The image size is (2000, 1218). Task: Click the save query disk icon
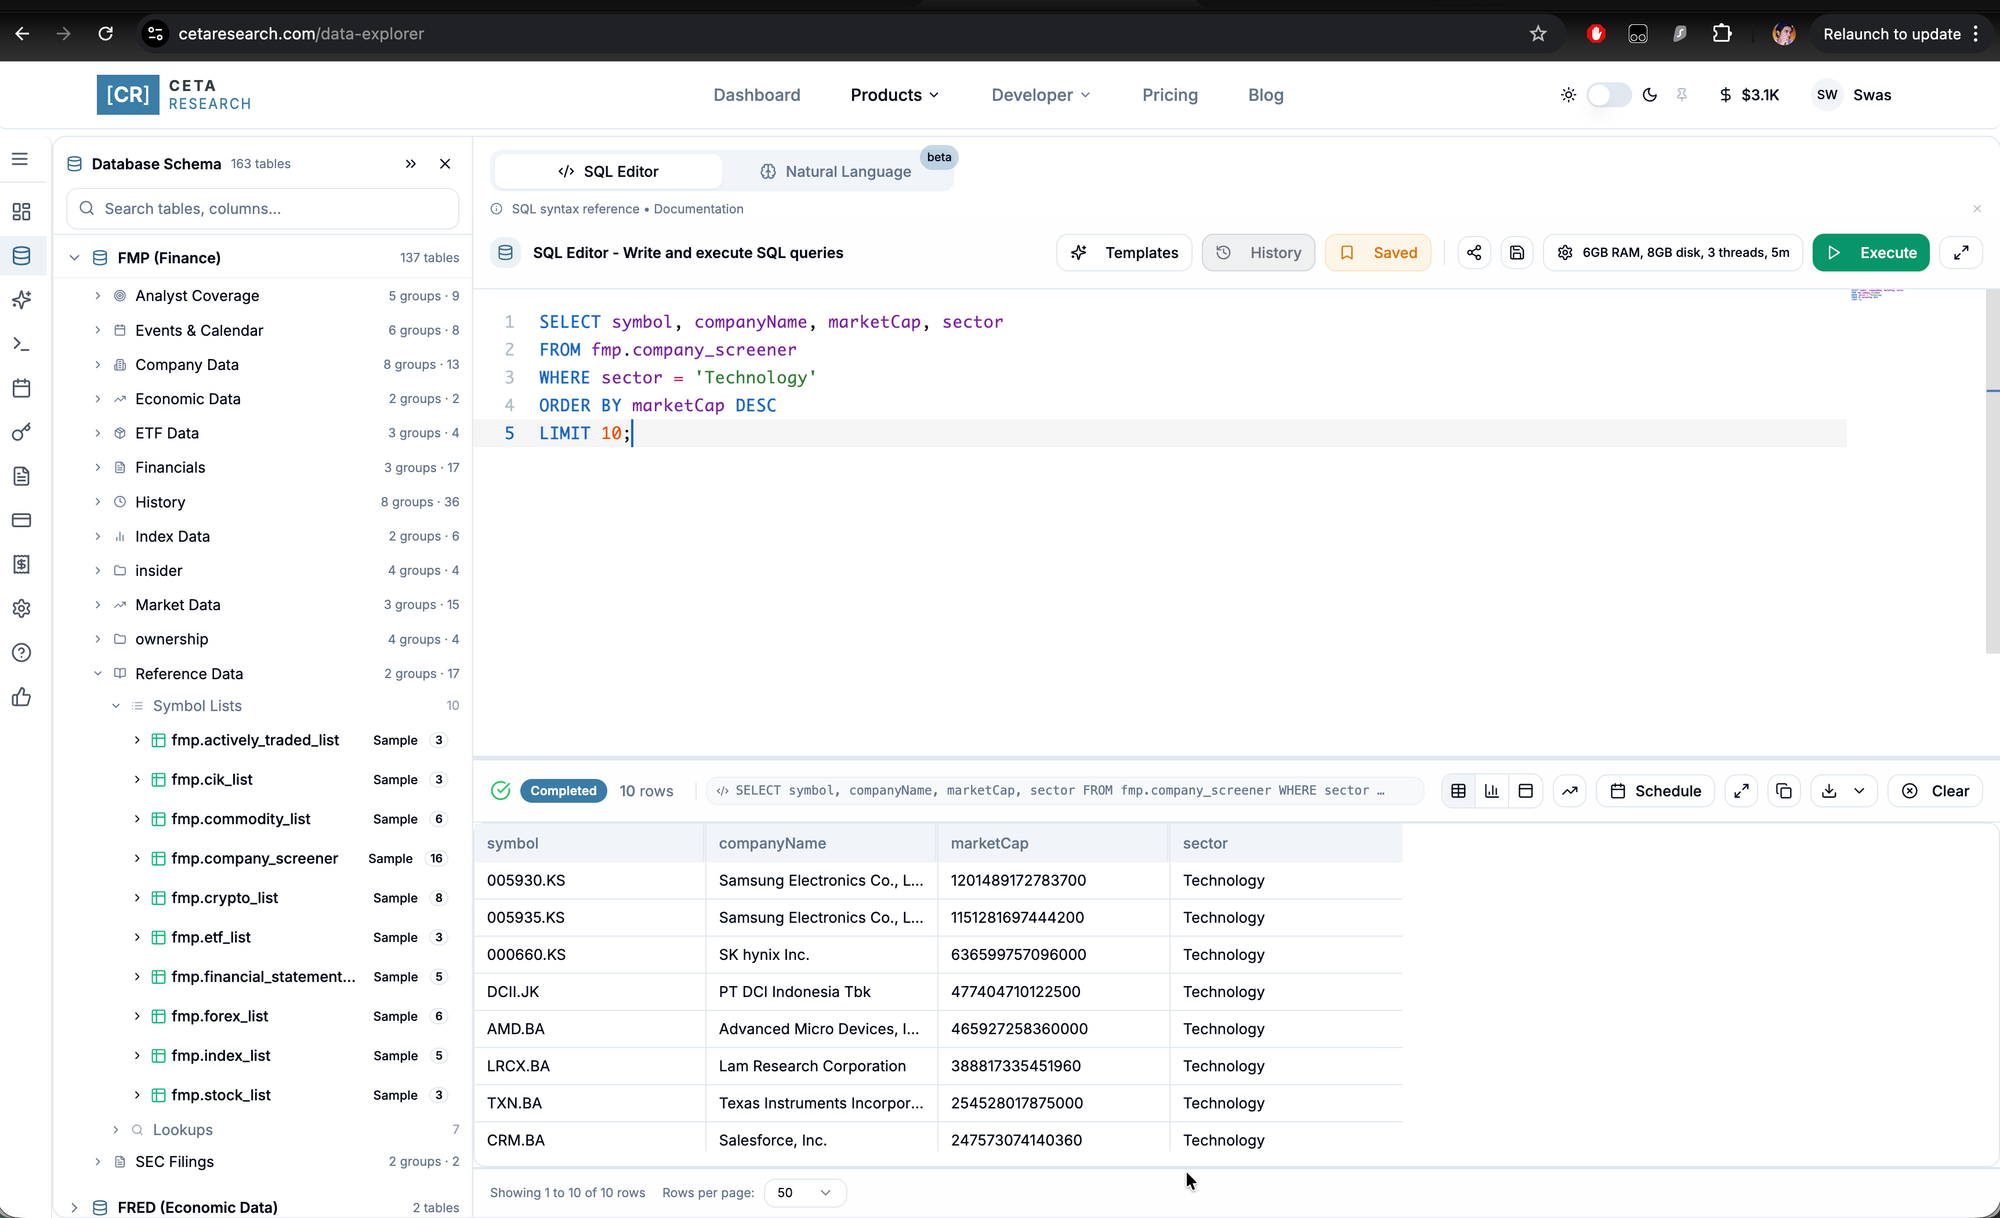(x=1517, y=253)
